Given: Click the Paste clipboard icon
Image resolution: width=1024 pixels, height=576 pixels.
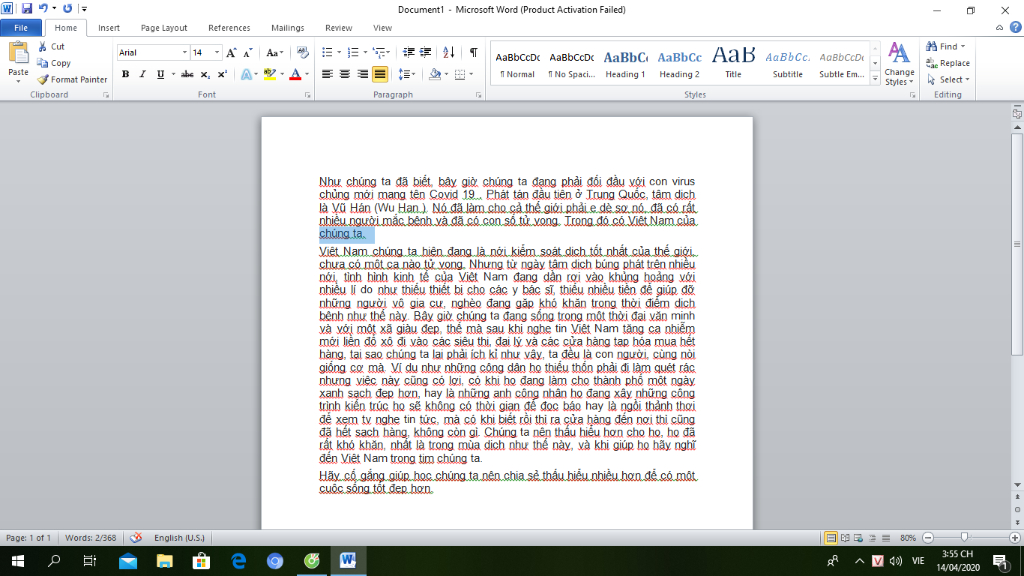Looking at the screenshot, I should coord(18,54).
